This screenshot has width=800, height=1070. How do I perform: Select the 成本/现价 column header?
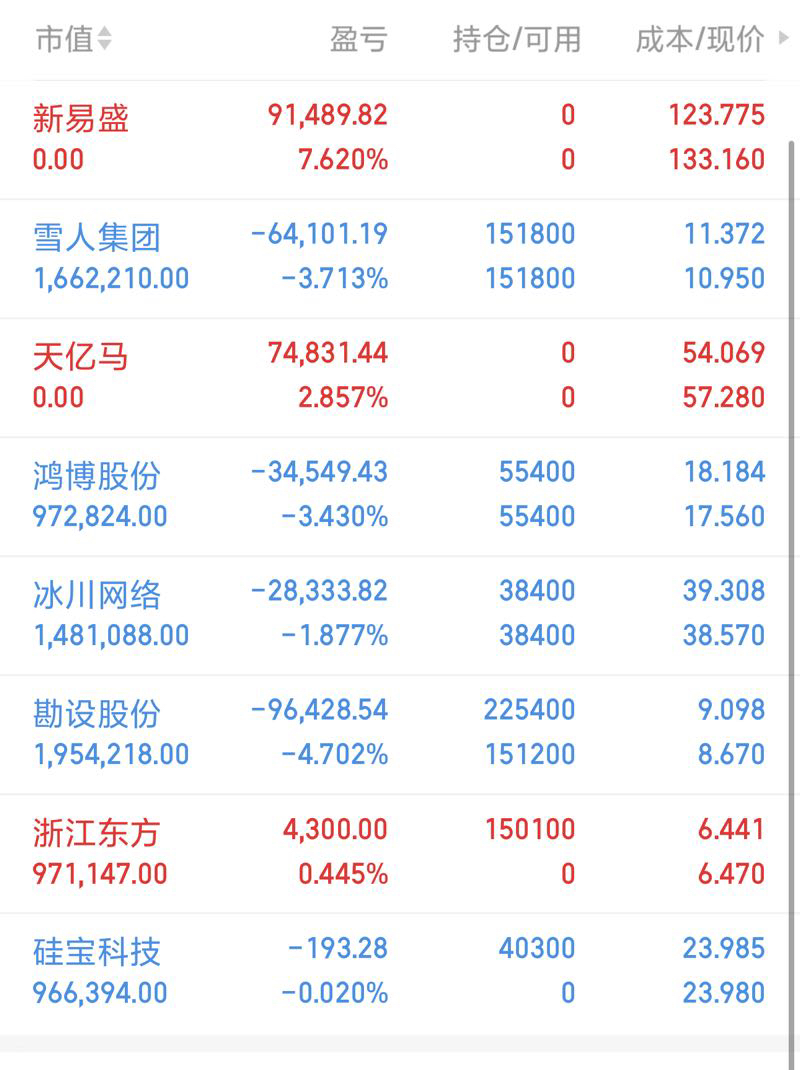(700, 40)
